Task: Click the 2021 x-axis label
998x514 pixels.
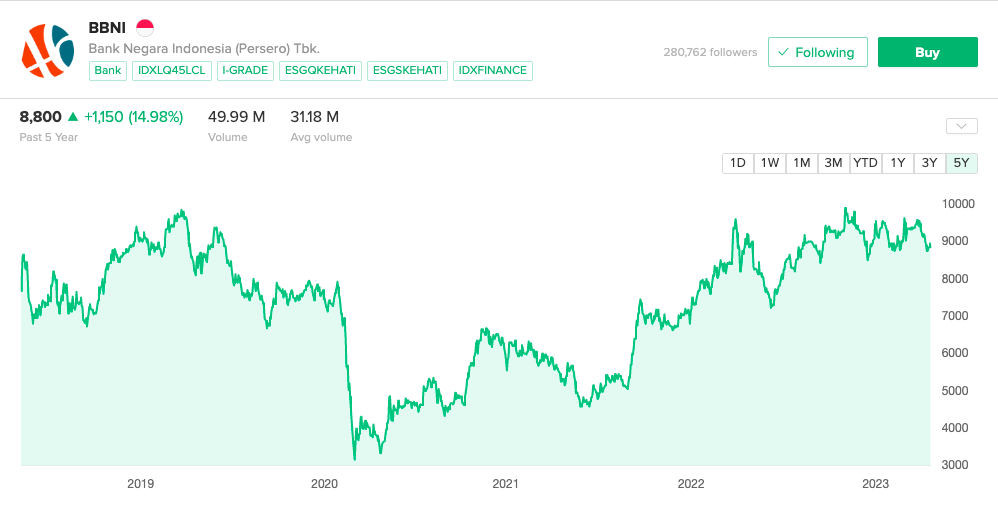Action: 506,484
